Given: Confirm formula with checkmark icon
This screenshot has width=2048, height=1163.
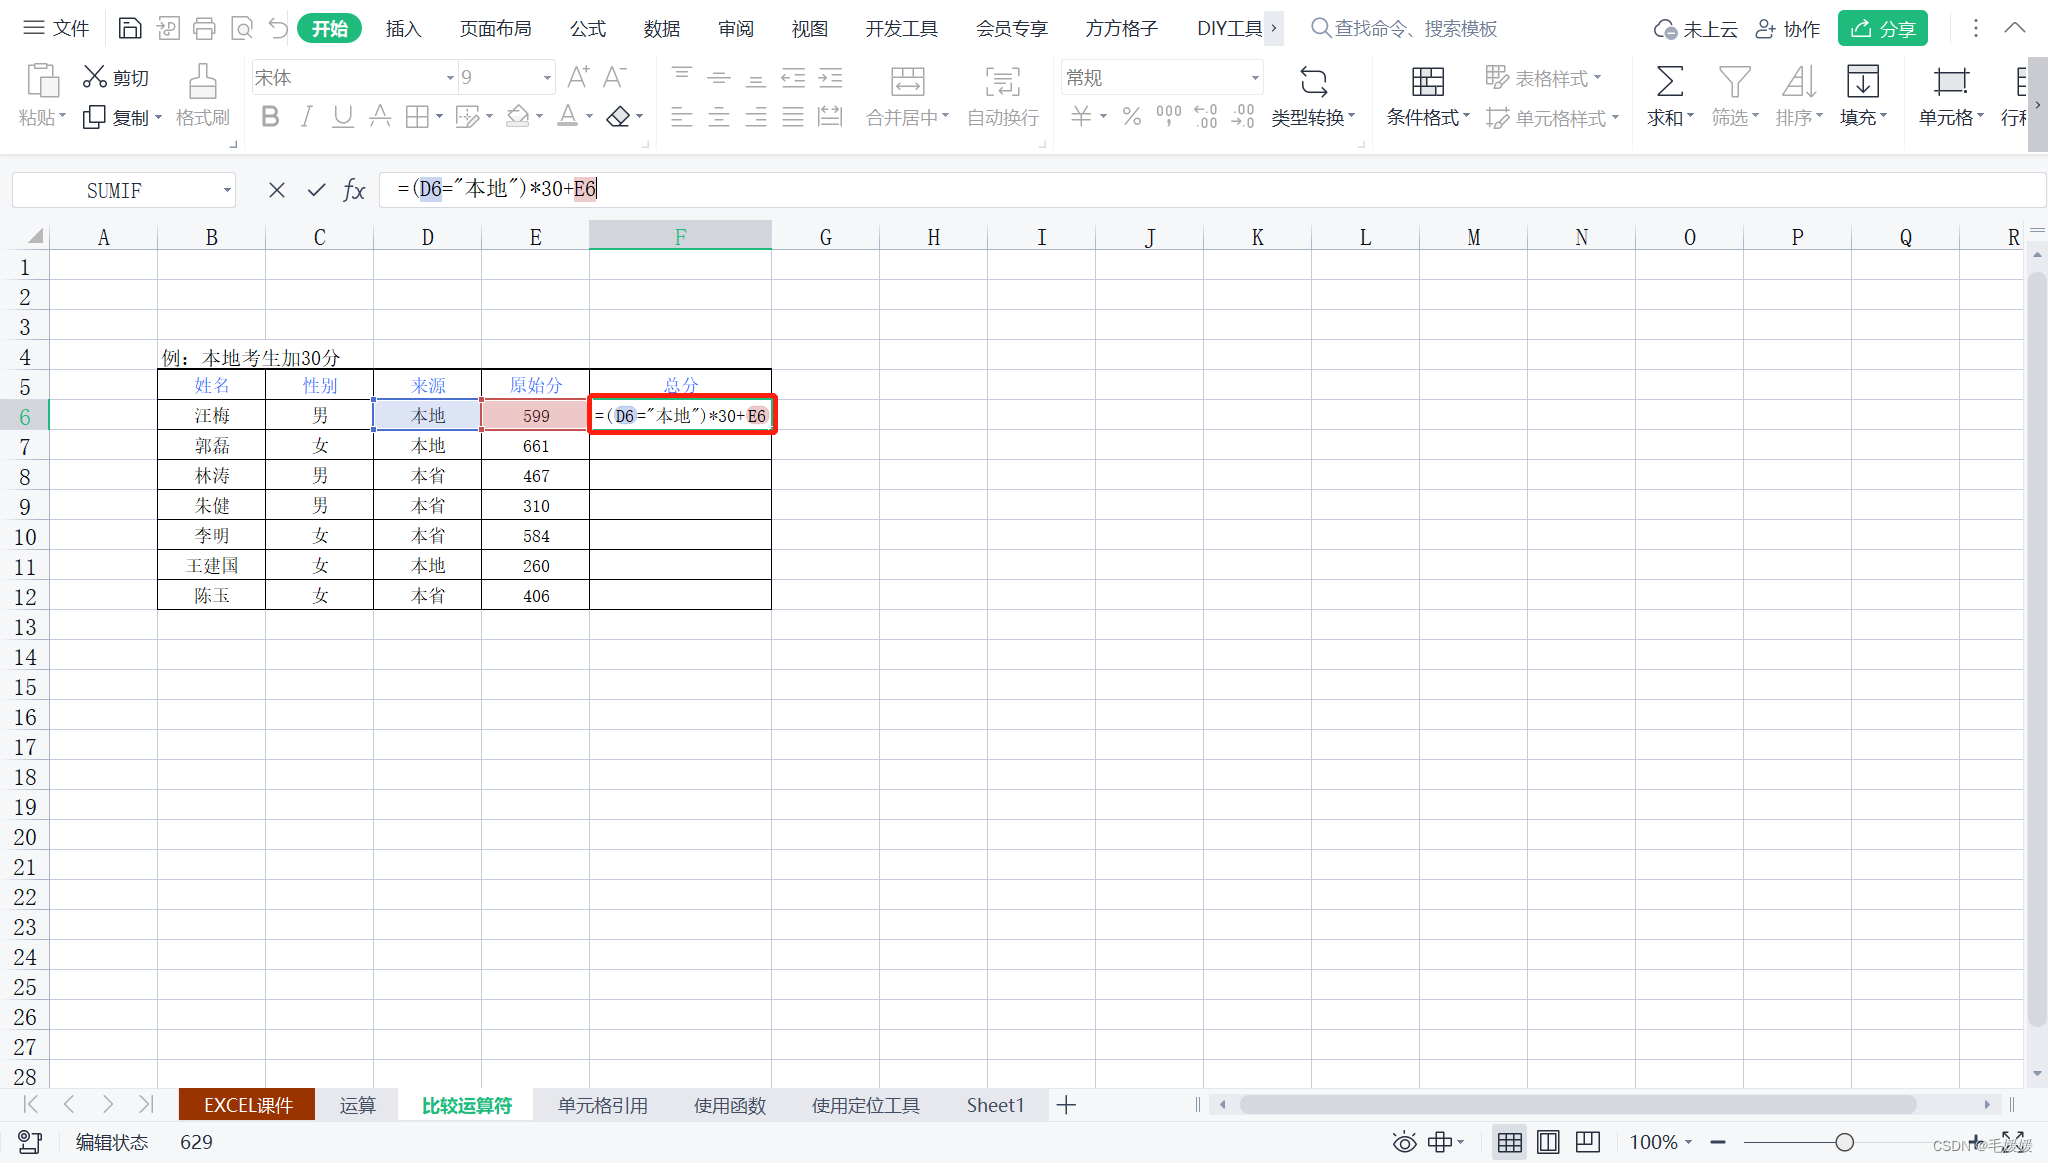Looking at the screenshot, I should [316, 190].
